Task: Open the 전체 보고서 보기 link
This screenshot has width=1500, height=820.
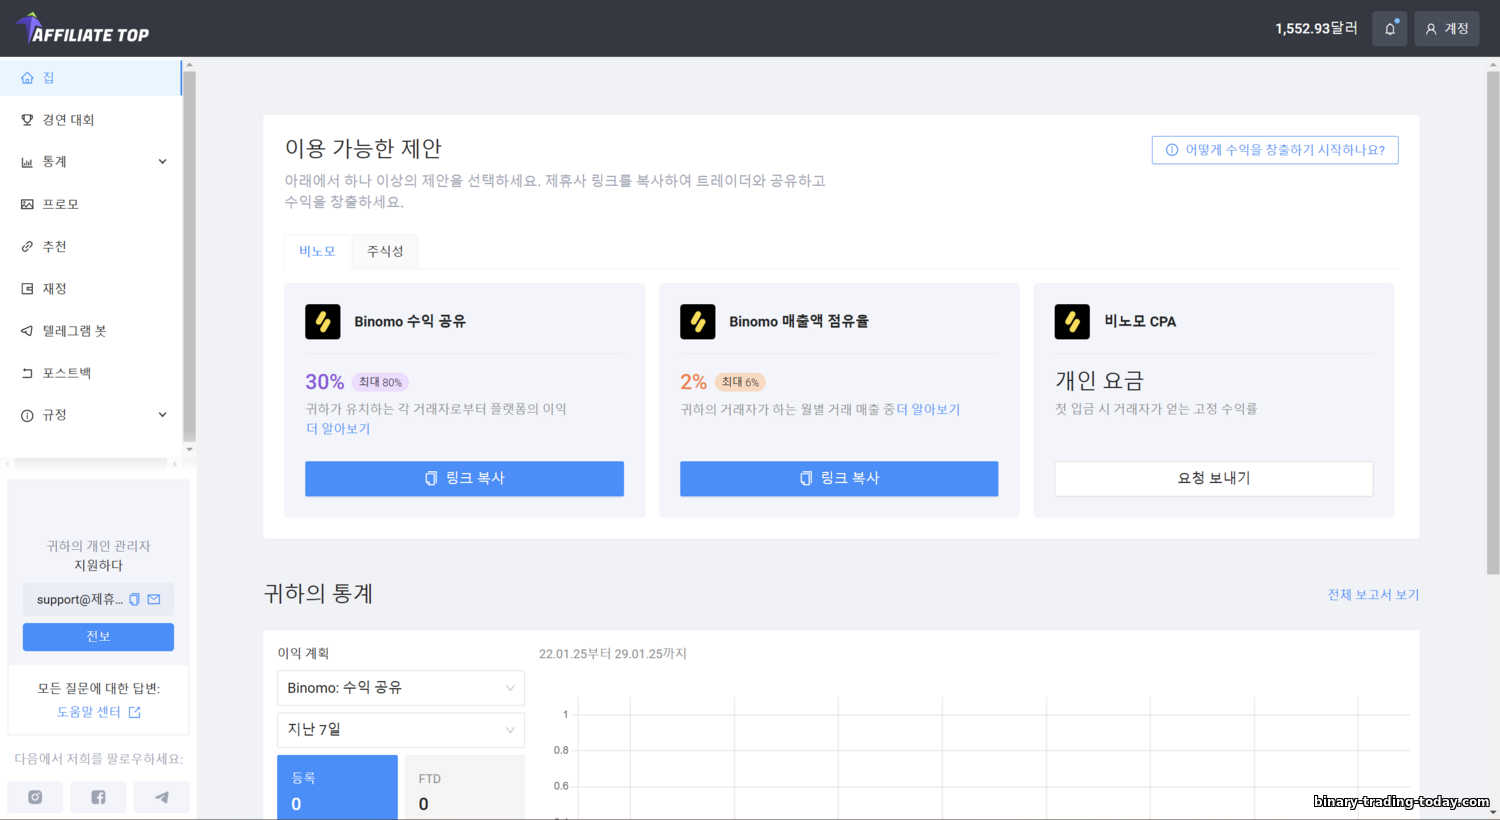Action: coord(1373,595)
